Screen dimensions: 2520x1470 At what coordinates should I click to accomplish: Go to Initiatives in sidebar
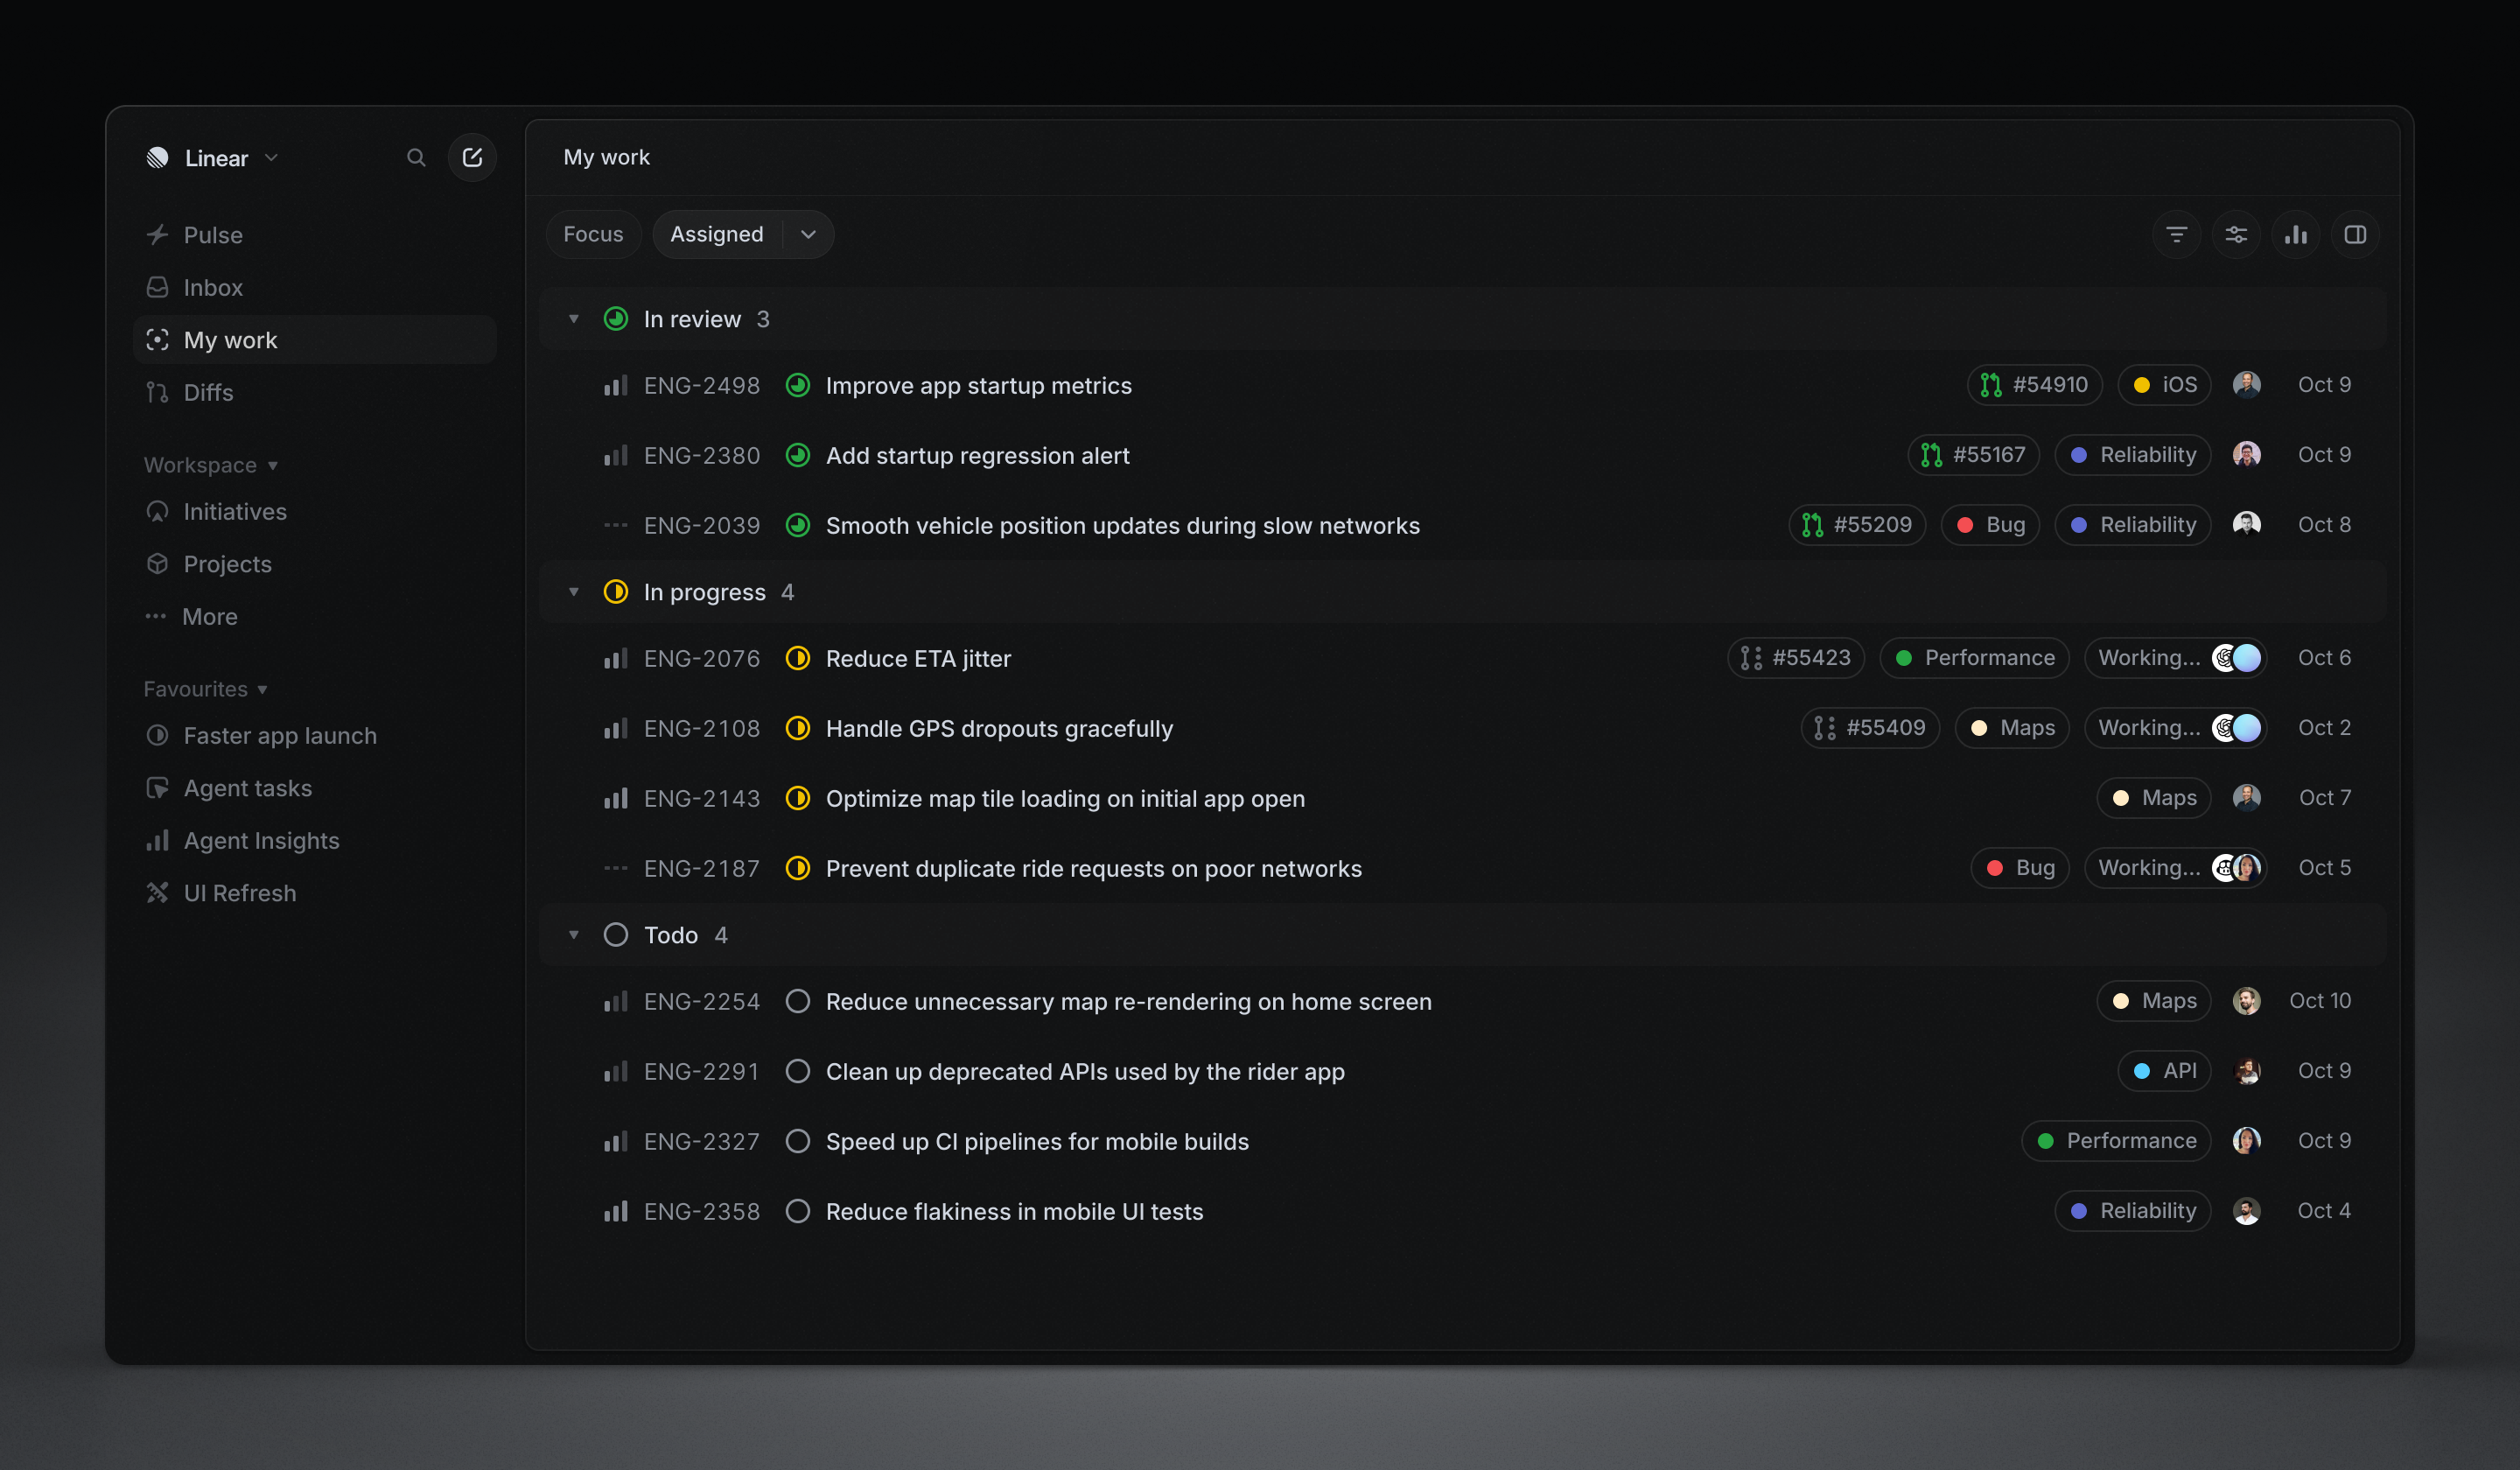(315, 511)
